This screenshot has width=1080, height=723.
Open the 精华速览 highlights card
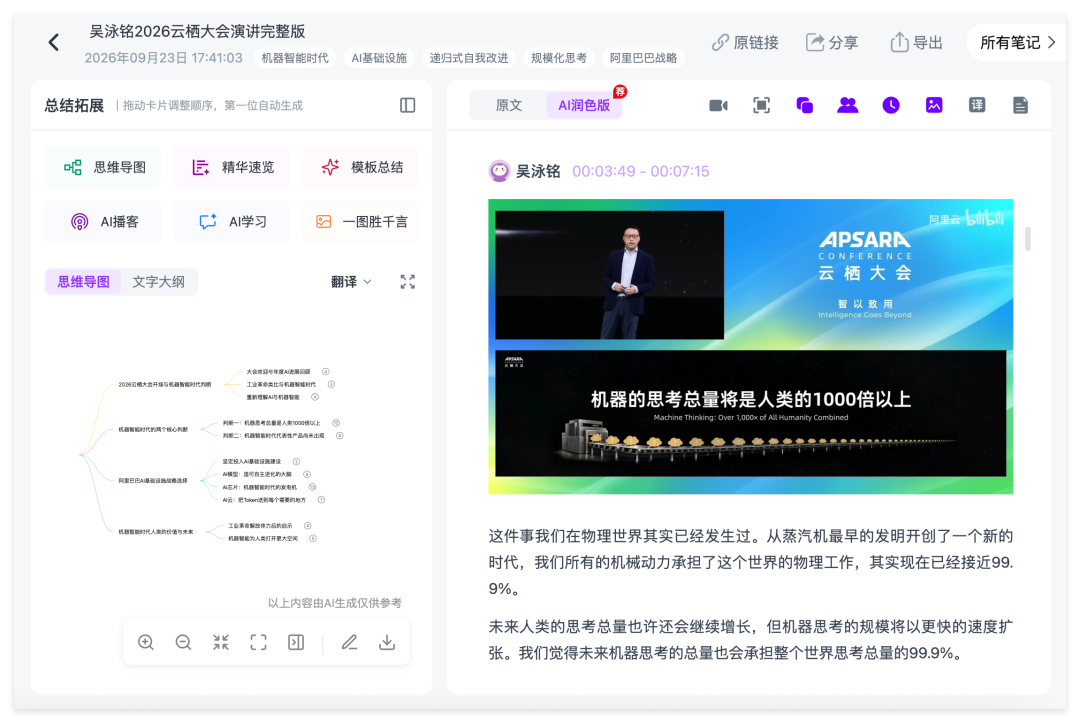coord(232,167)
